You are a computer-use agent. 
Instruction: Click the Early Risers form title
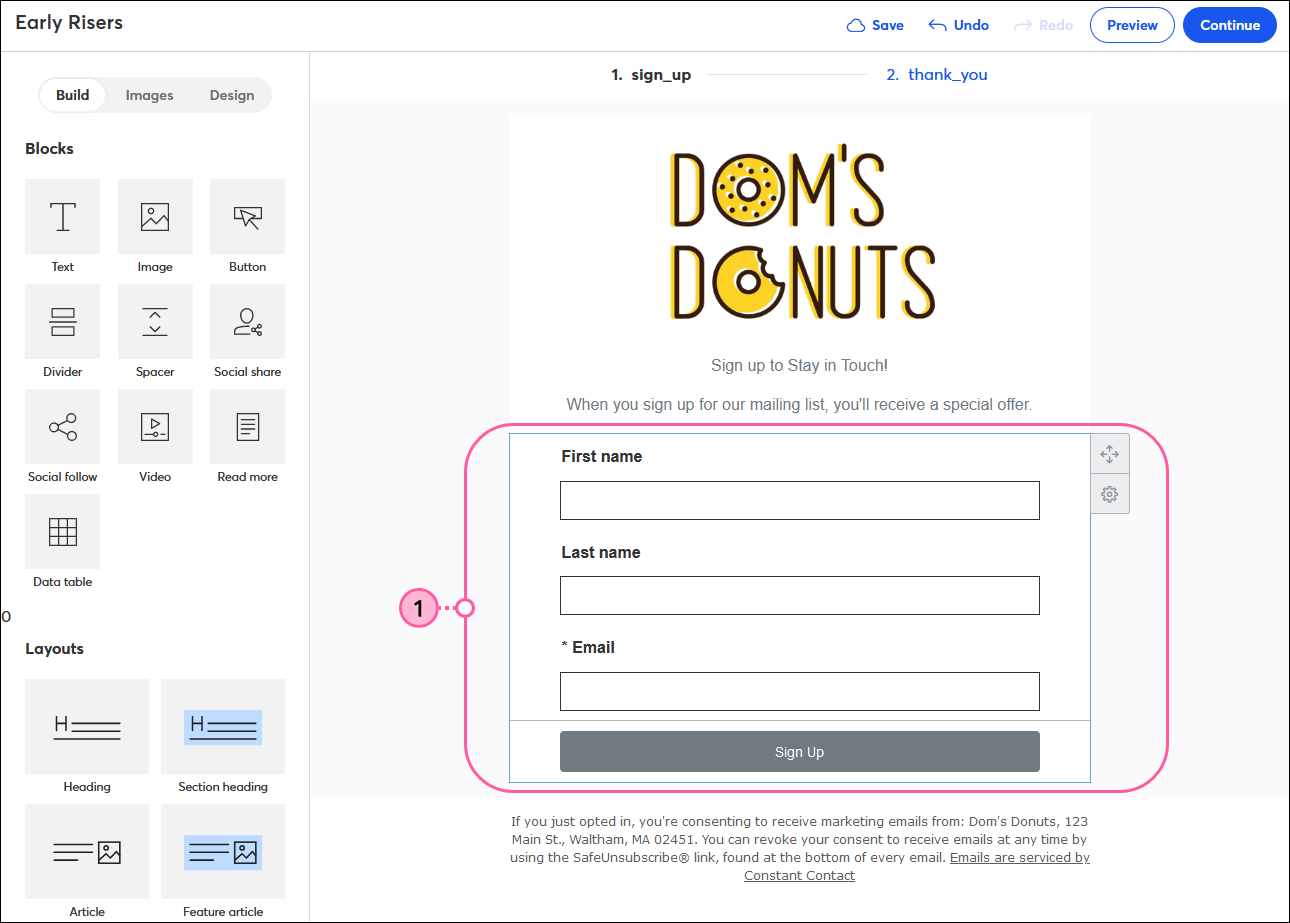pos(69,23)
